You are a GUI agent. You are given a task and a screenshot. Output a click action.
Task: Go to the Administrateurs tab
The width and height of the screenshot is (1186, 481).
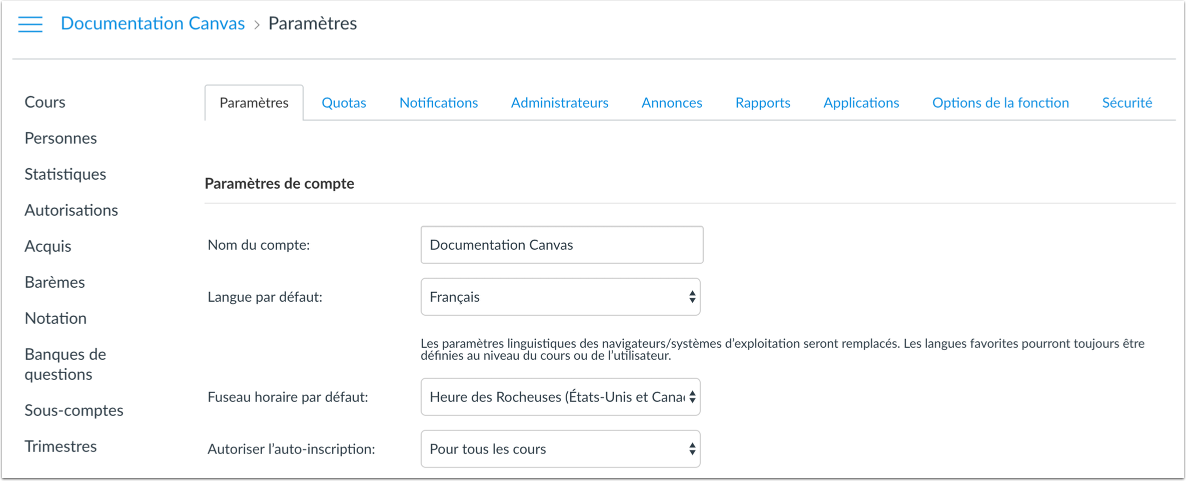pyautogui.click(x=560, y=103)
